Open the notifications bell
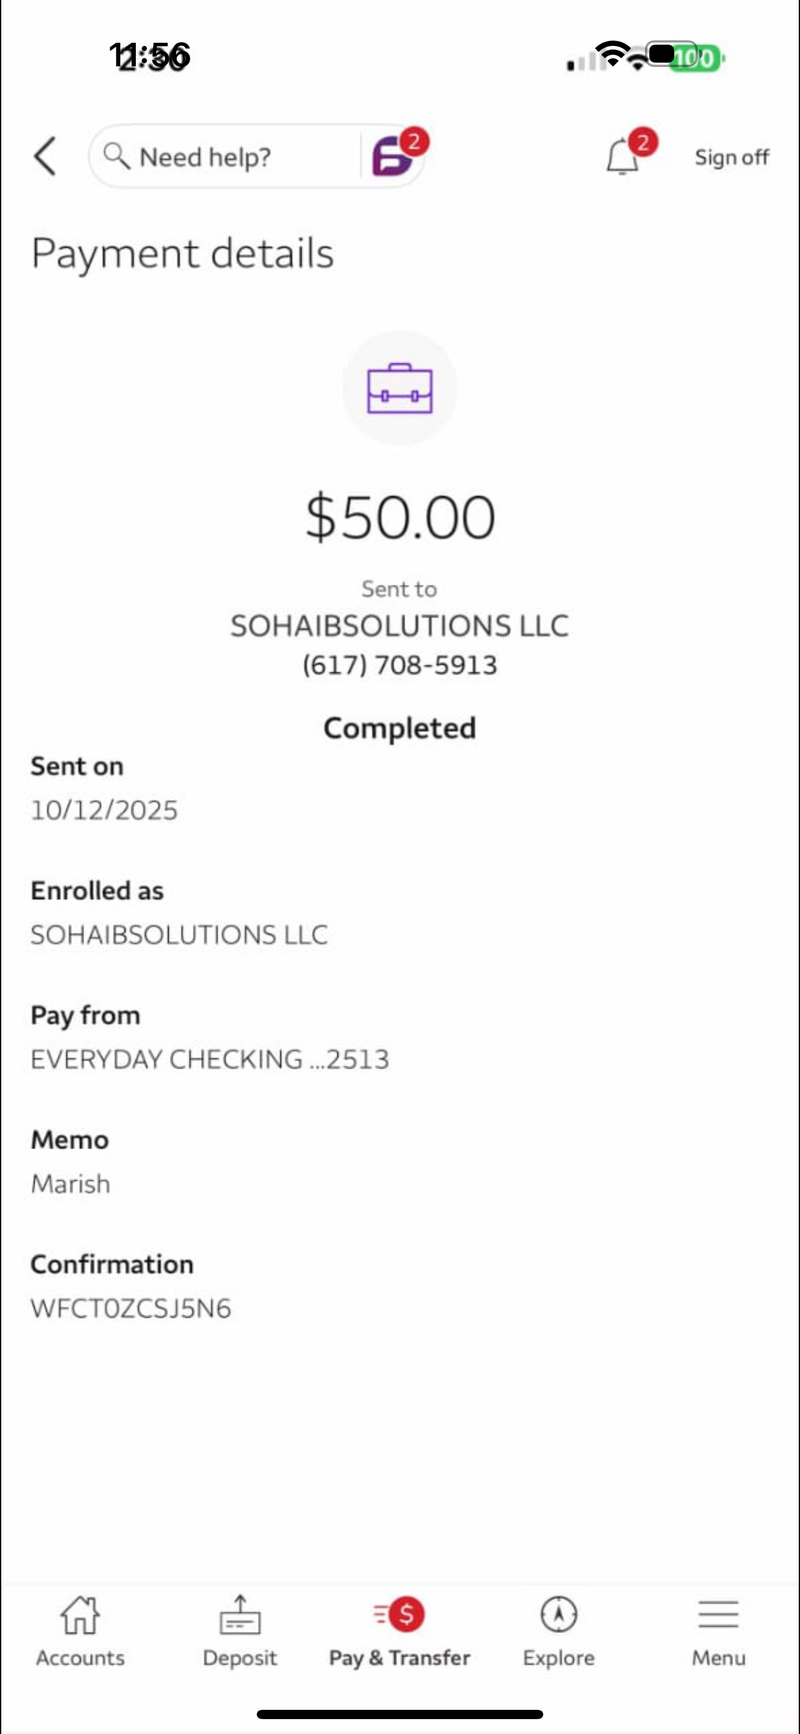 click(x=623, y=157)
